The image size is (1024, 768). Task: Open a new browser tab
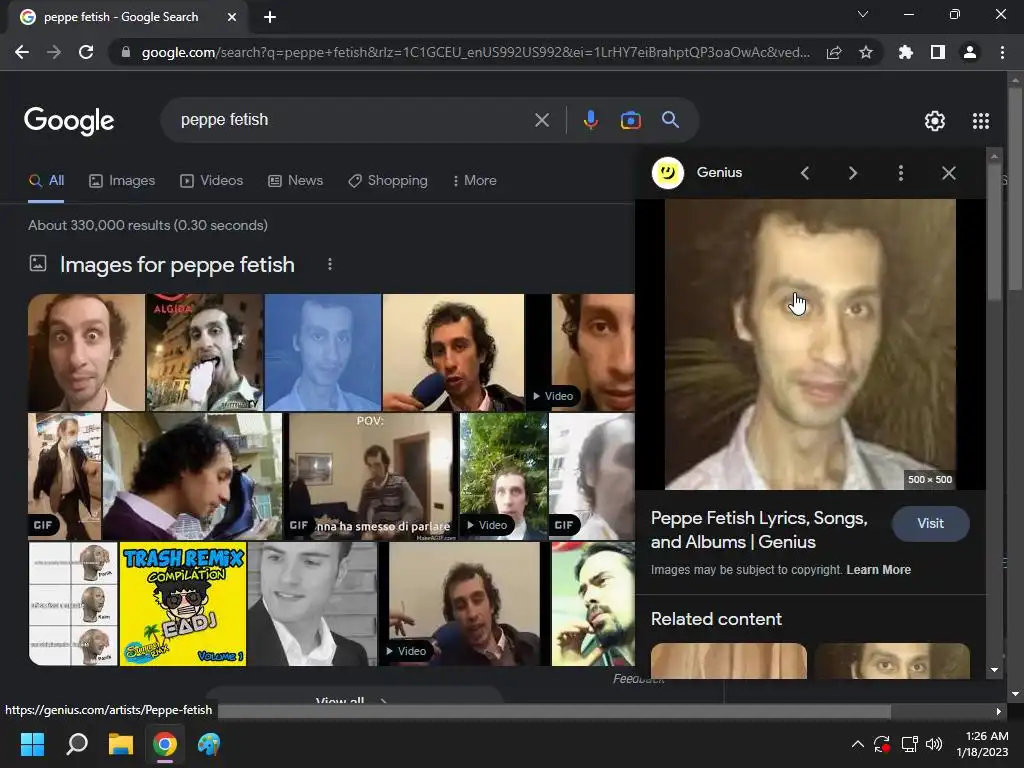click(x=270, y=17)
